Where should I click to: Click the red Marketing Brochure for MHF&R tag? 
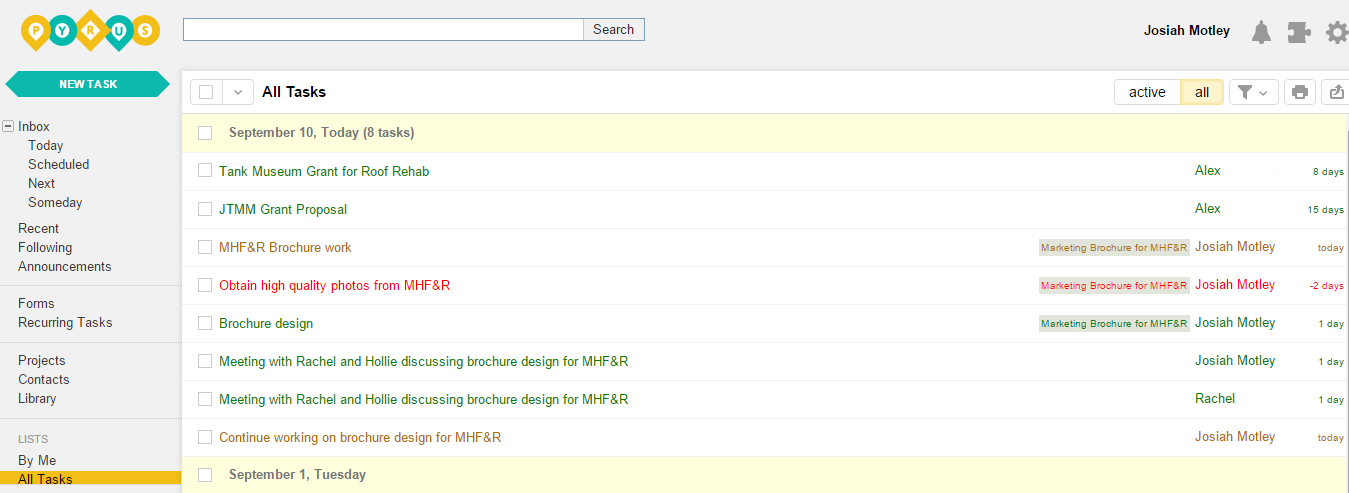(1114, 285)
